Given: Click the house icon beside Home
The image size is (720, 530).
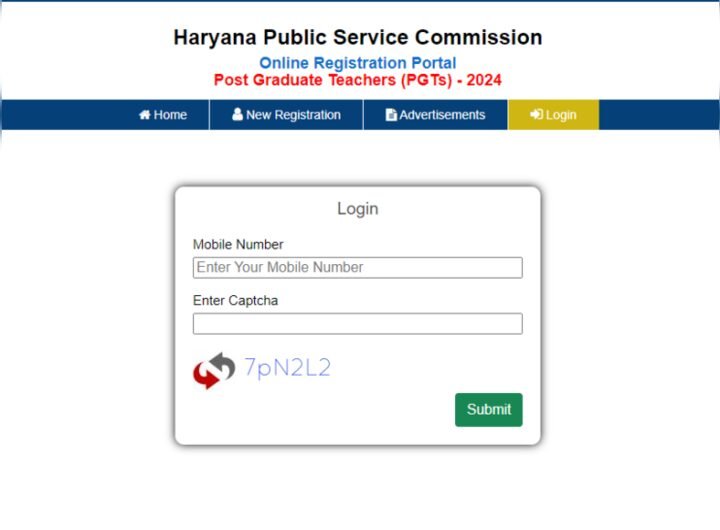Looking at the screenshot, I should (145, 114).
